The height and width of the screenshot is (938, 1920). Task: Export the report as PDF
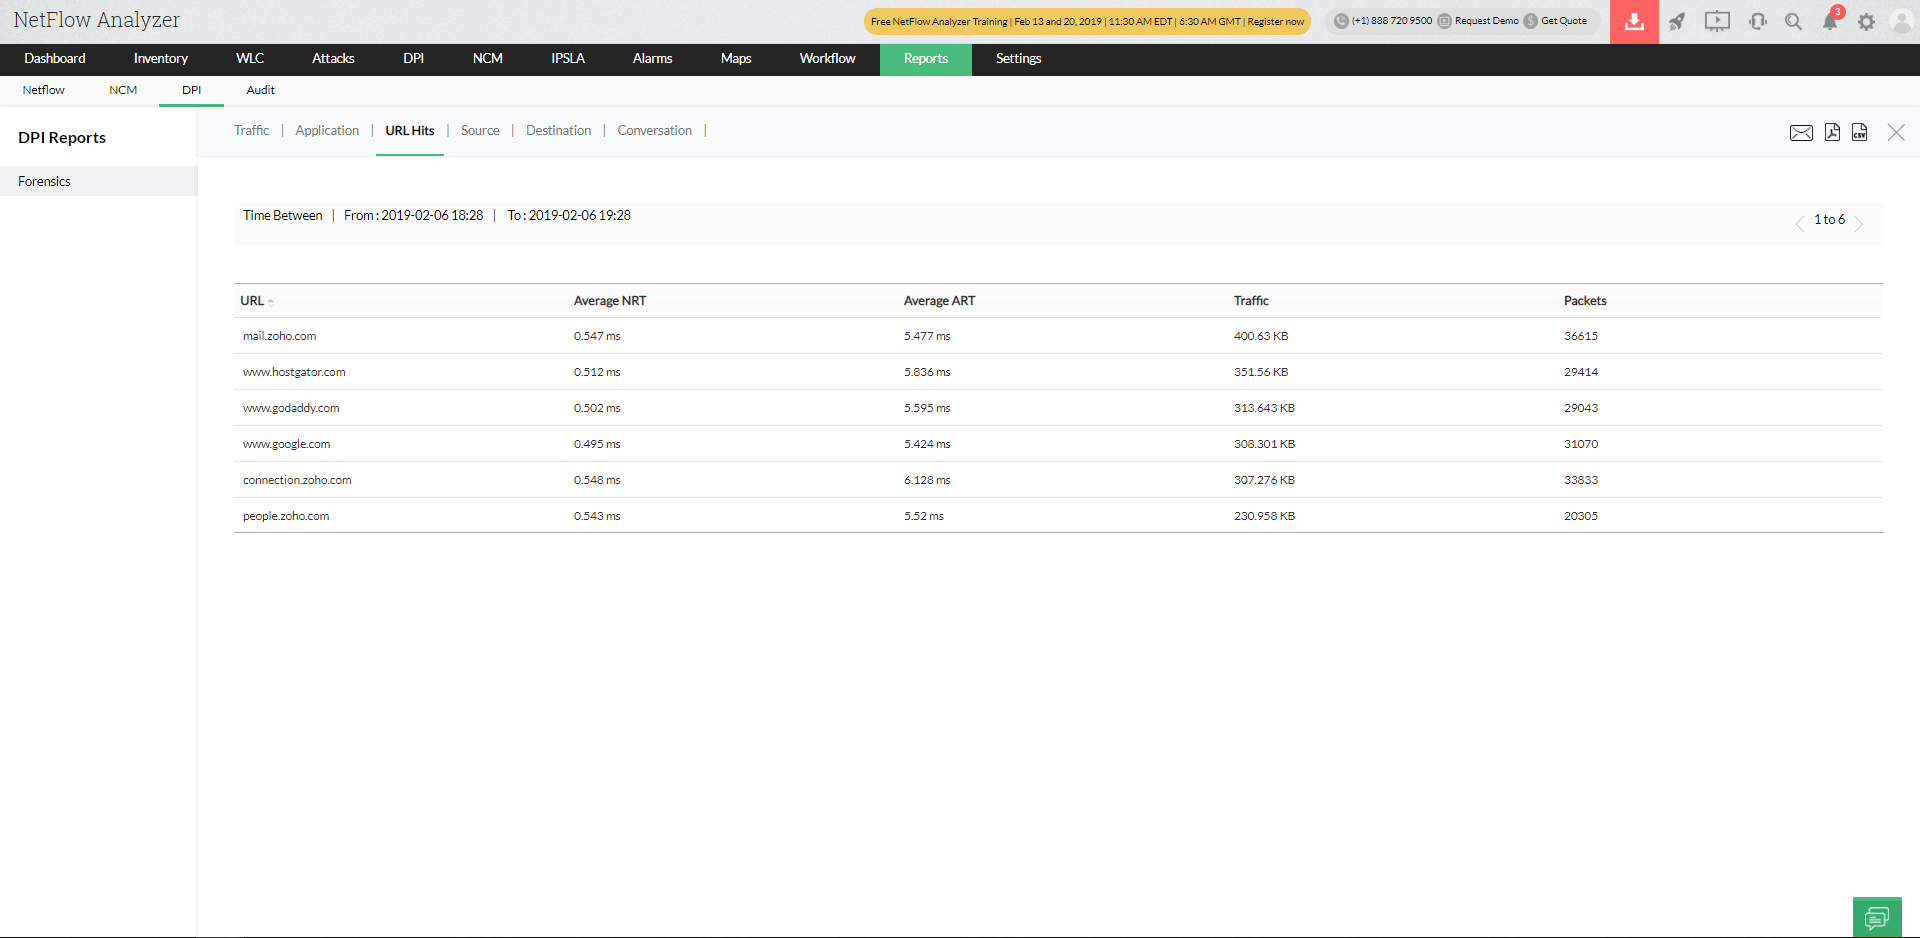pyautogui.click(x=1832, y=132)
